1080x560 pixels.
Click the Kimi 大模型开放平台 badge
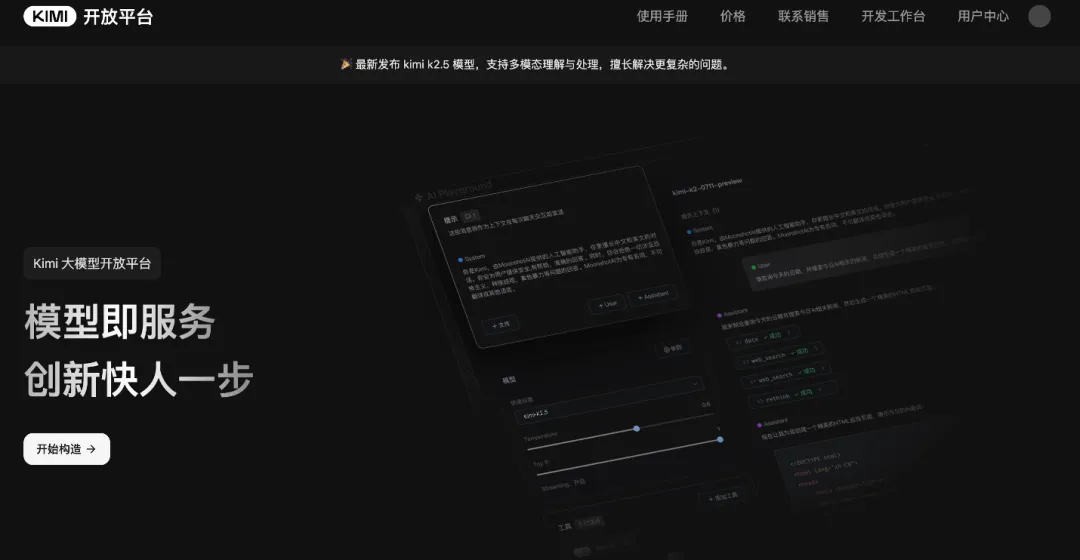click(x=92, y=263)
